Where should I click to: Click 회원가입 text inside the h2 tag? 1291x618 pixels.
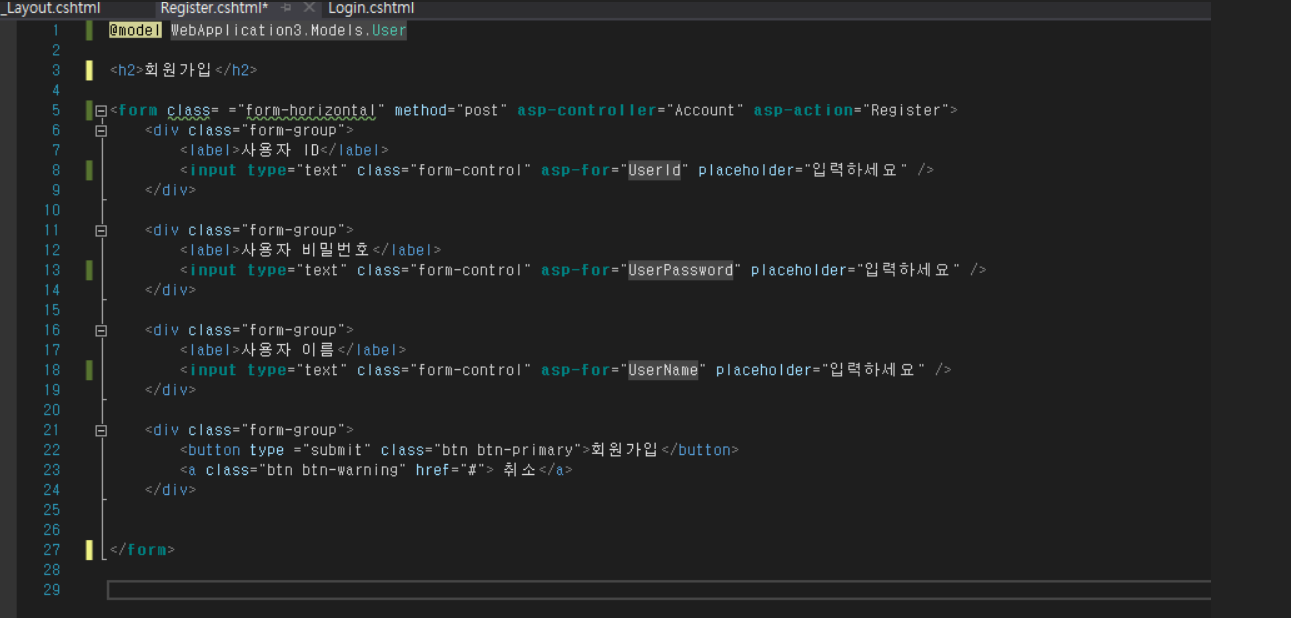pyautogui.click(x=178, y=70)
